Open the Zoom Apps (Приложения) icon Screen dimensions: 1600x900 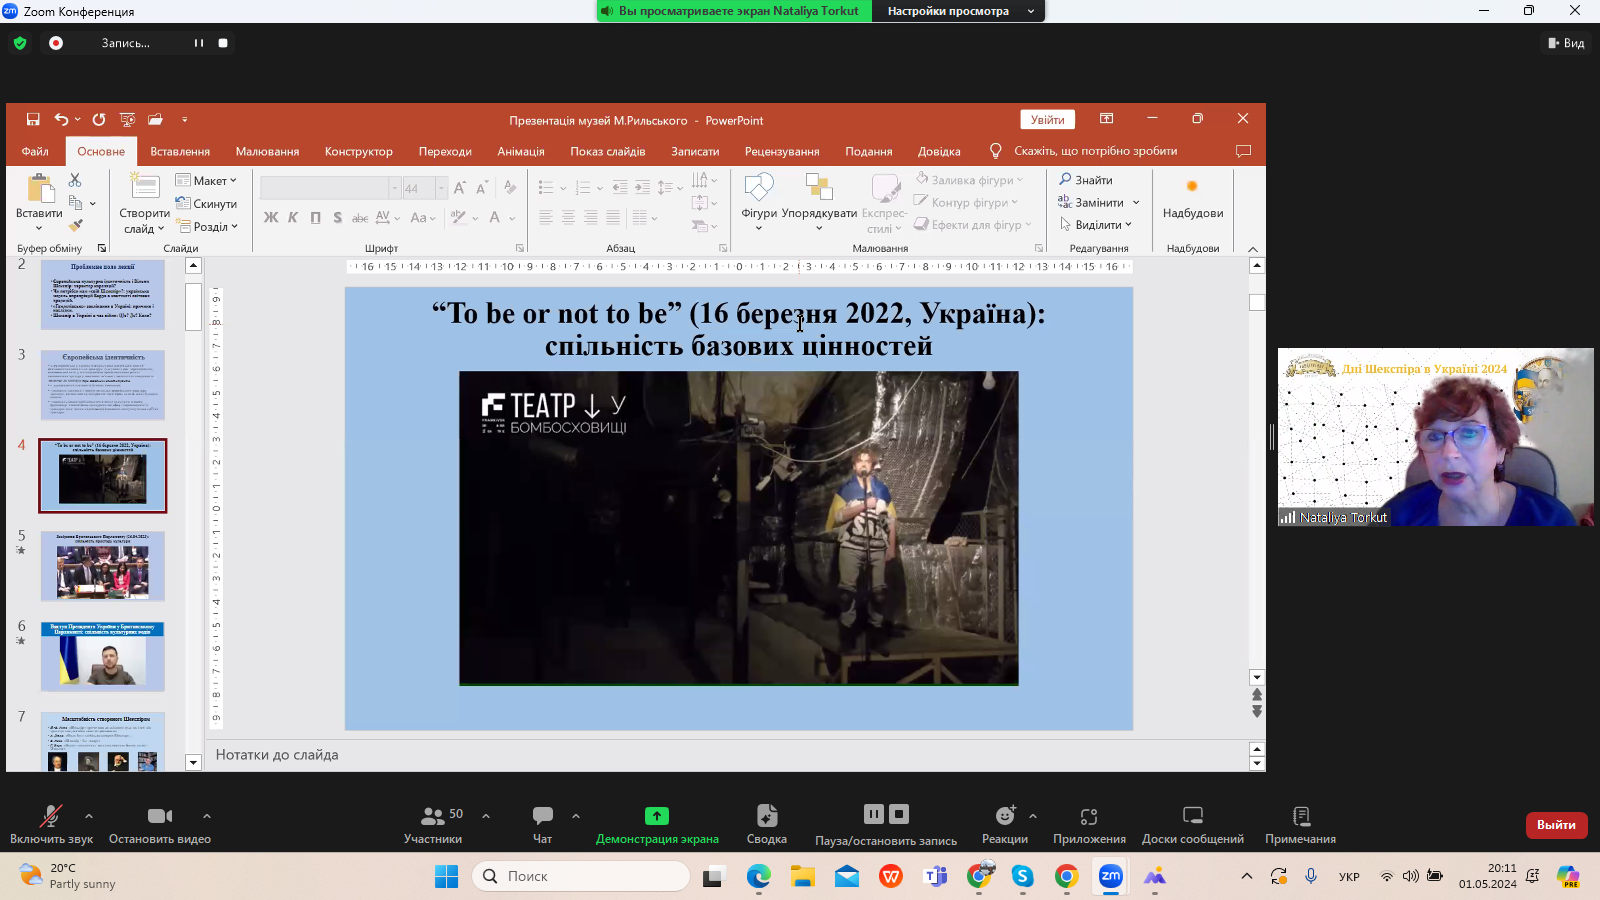(x=1089, y=816)
